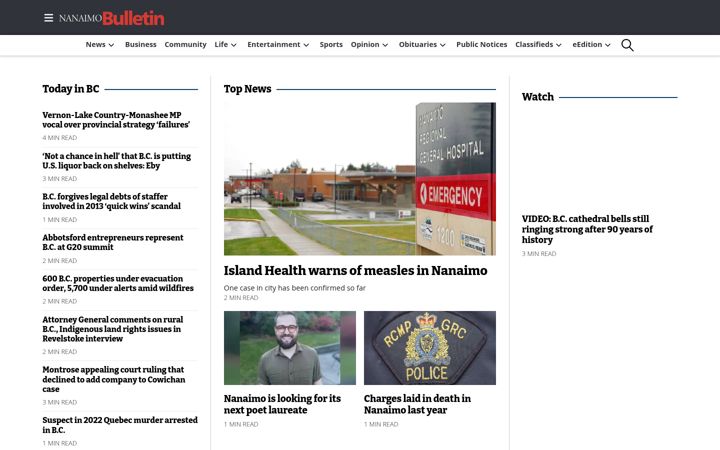Screen dimensions: 720x450
Task: Open Charges laid in death headline
Action: 417,404
